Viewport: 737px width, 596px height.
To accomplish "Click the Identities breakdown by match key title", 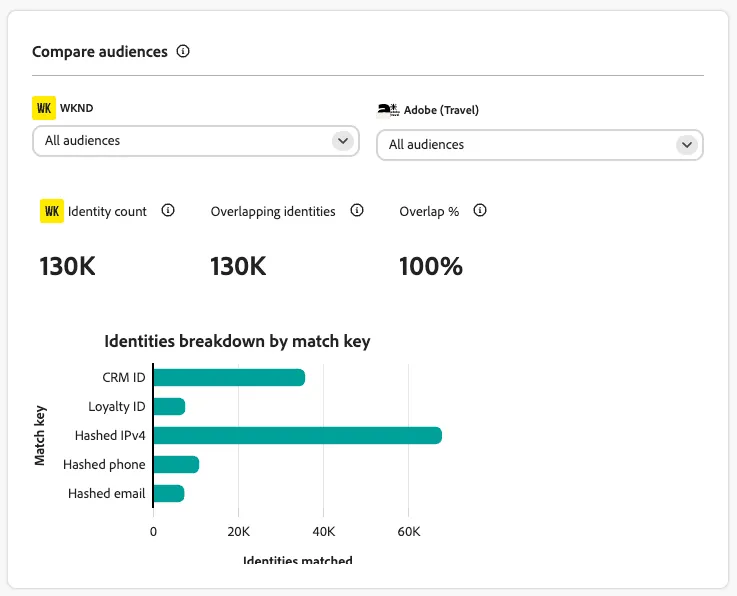I will pos(237,341).
